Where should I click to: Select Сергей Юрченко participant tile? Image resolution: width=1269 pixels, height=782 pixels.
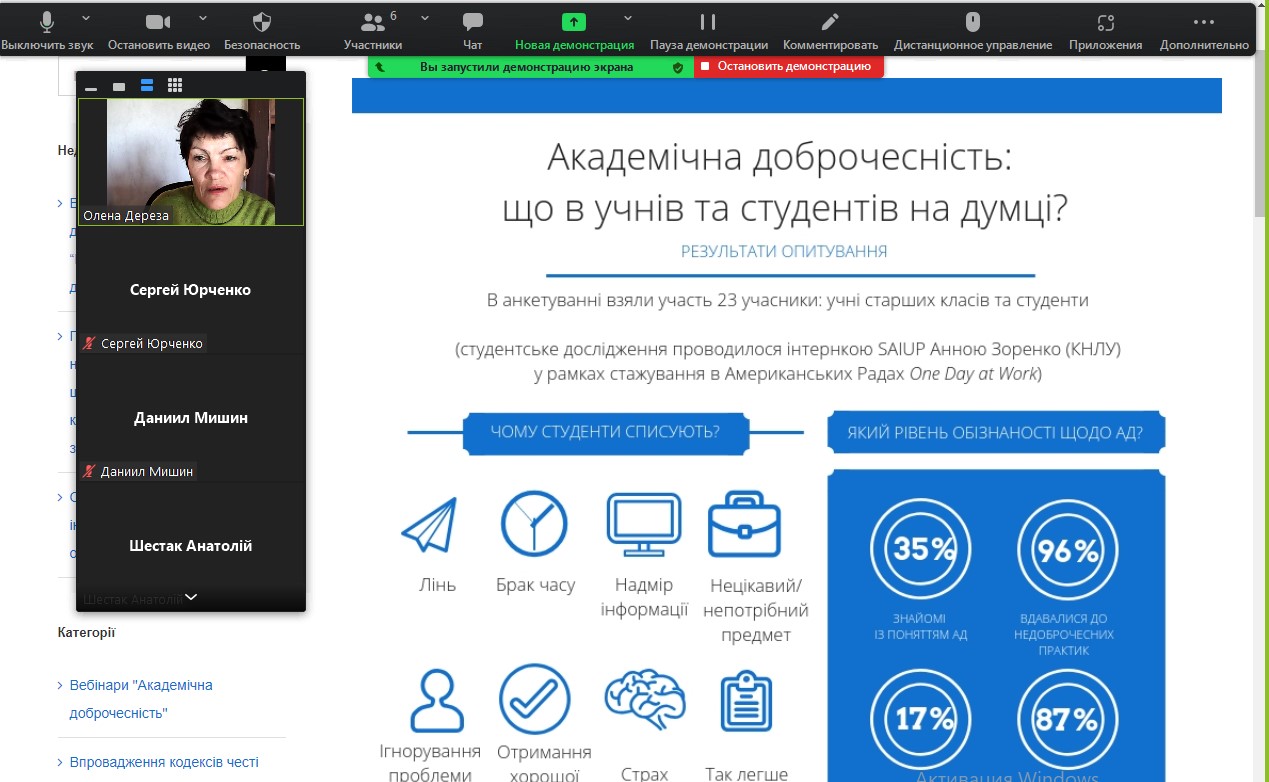(191, 290)
